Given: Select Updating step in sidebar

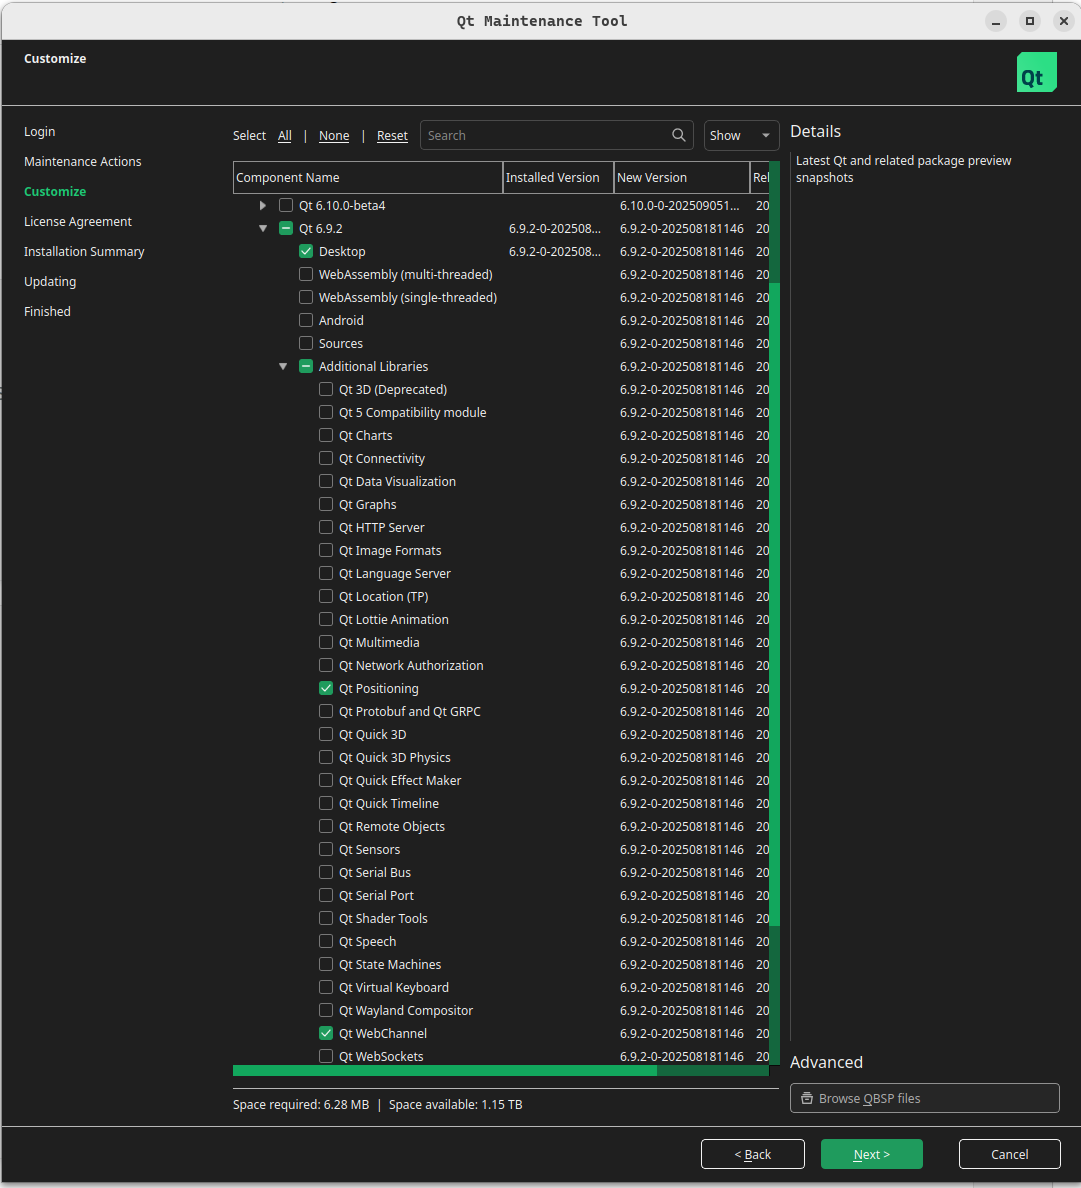Looking at the screenshot, I should 50,281.
